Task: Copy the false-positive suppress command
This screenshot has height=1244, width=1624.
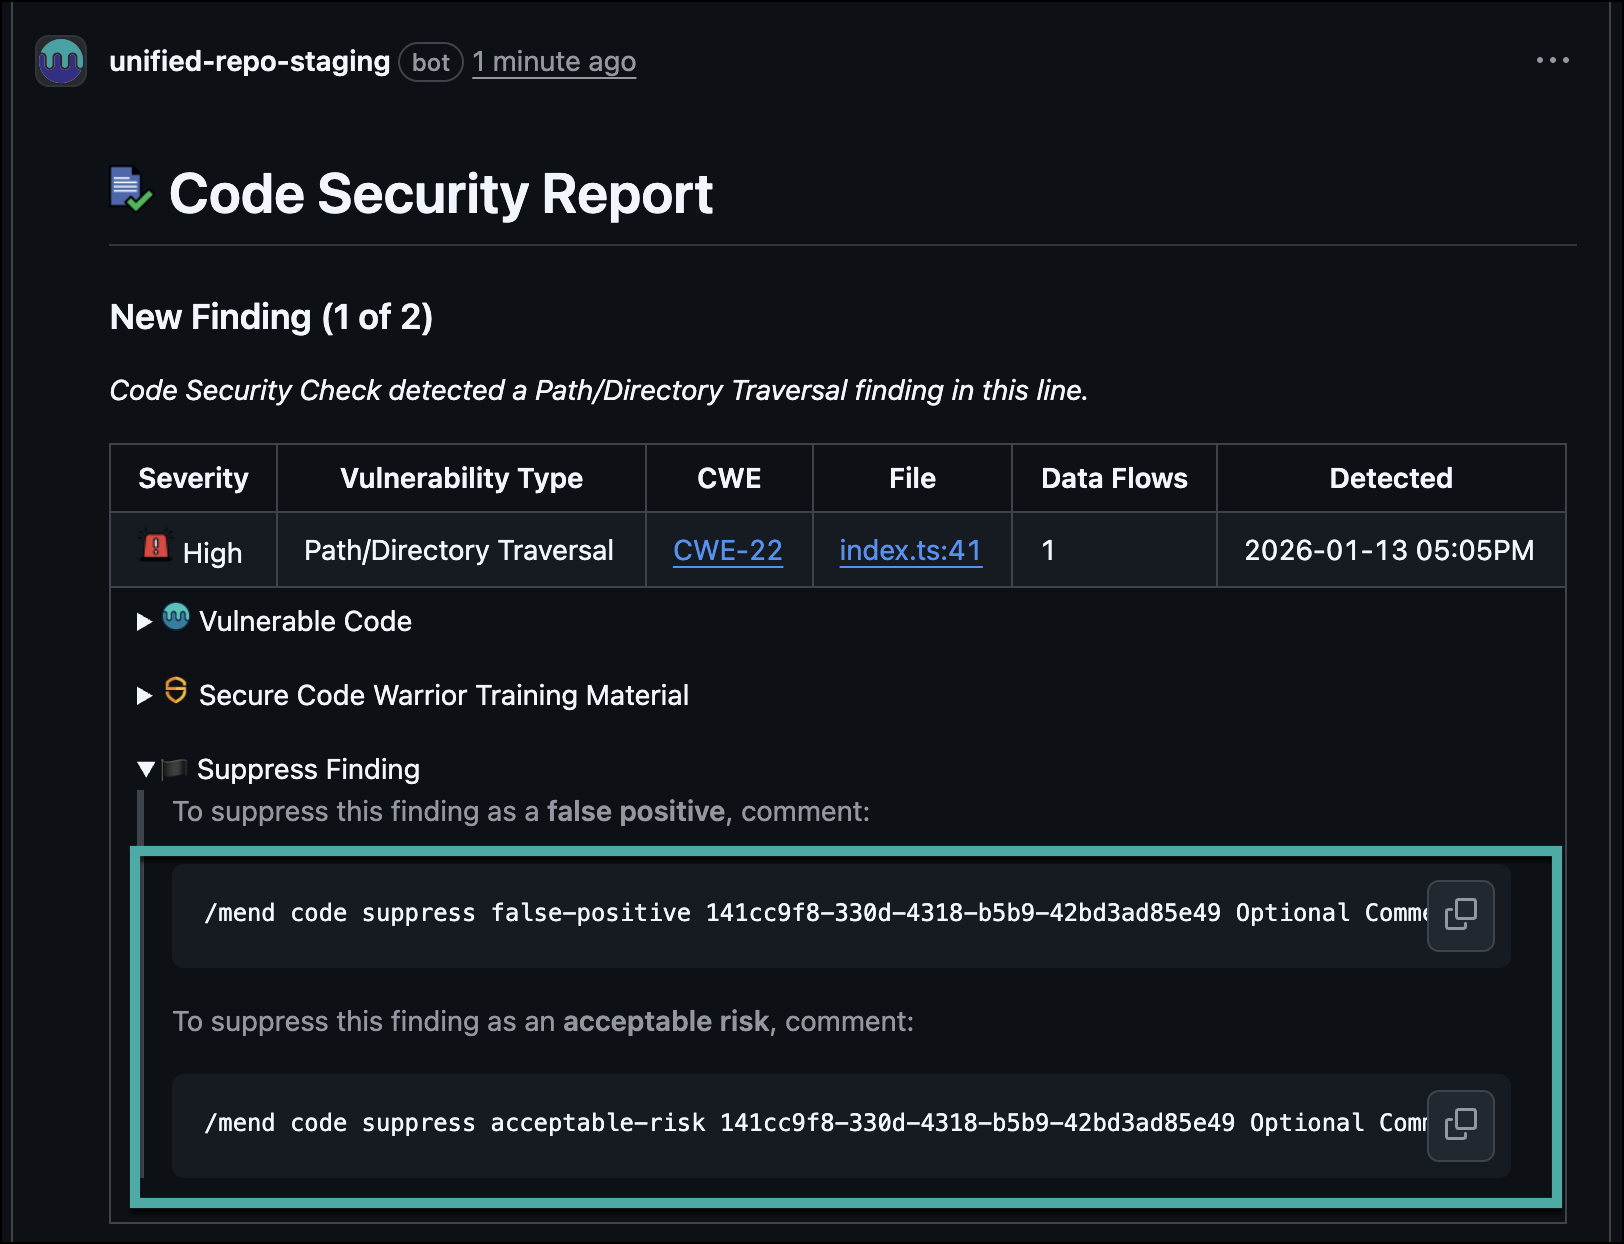Action: click(x=1460, y=915)
